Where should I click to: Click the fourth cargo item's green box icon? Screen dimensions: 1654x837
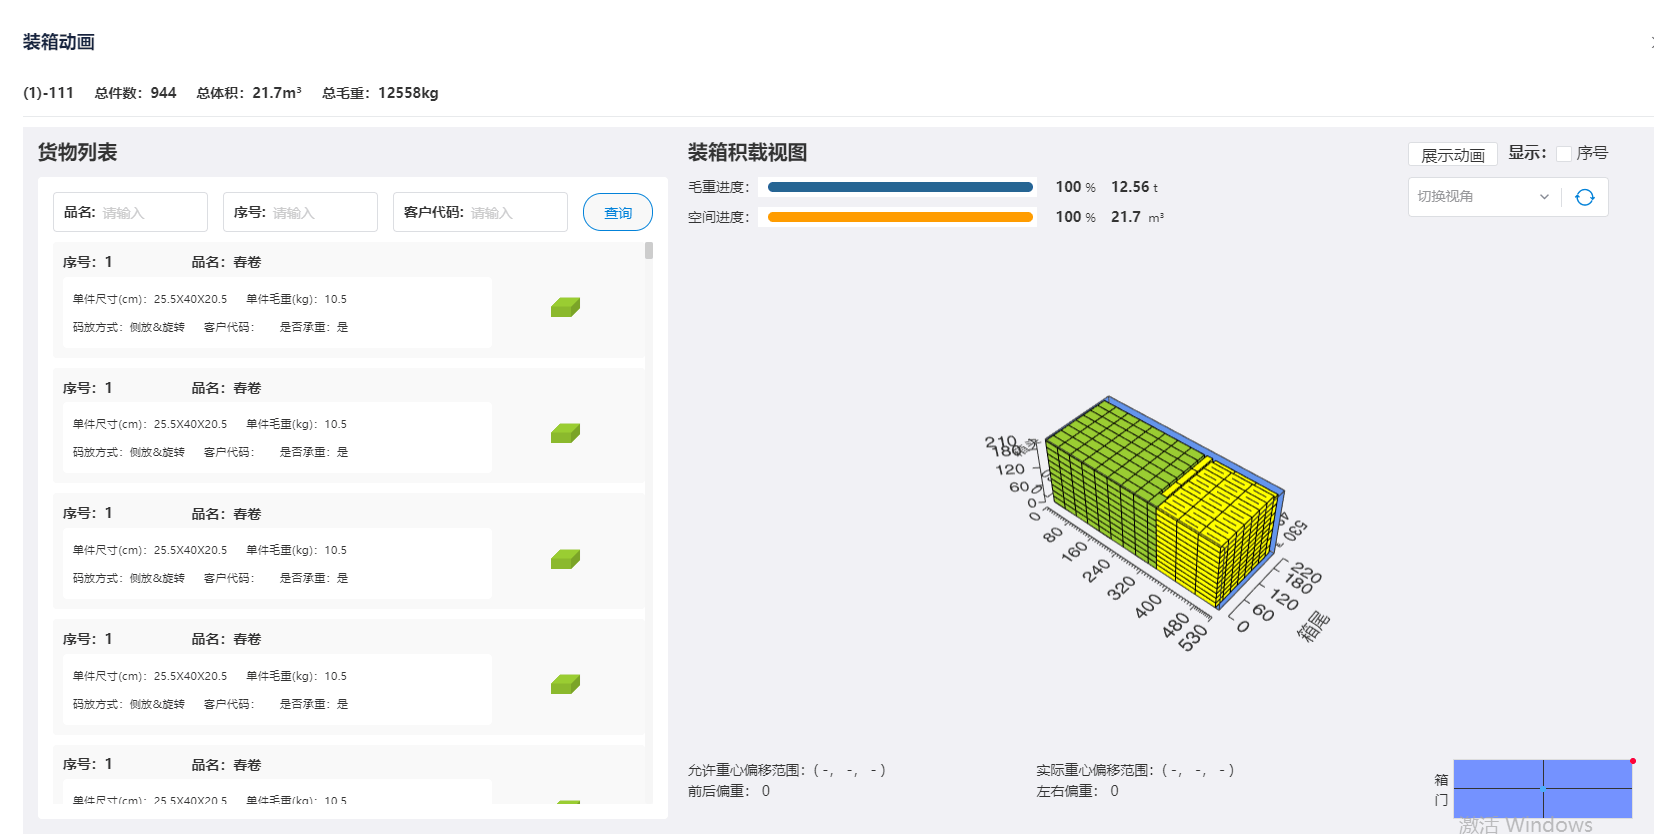[x=565, y=684]
